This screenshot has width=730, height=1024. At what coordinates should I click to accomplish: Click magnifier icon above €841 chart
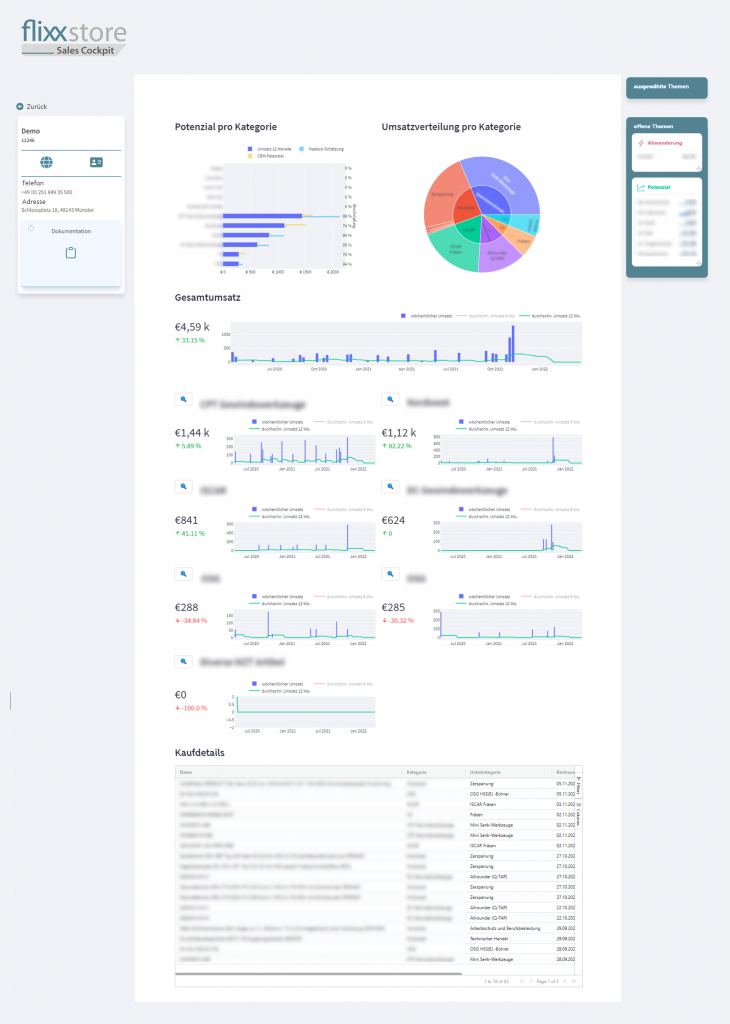(x=184, y=487)
